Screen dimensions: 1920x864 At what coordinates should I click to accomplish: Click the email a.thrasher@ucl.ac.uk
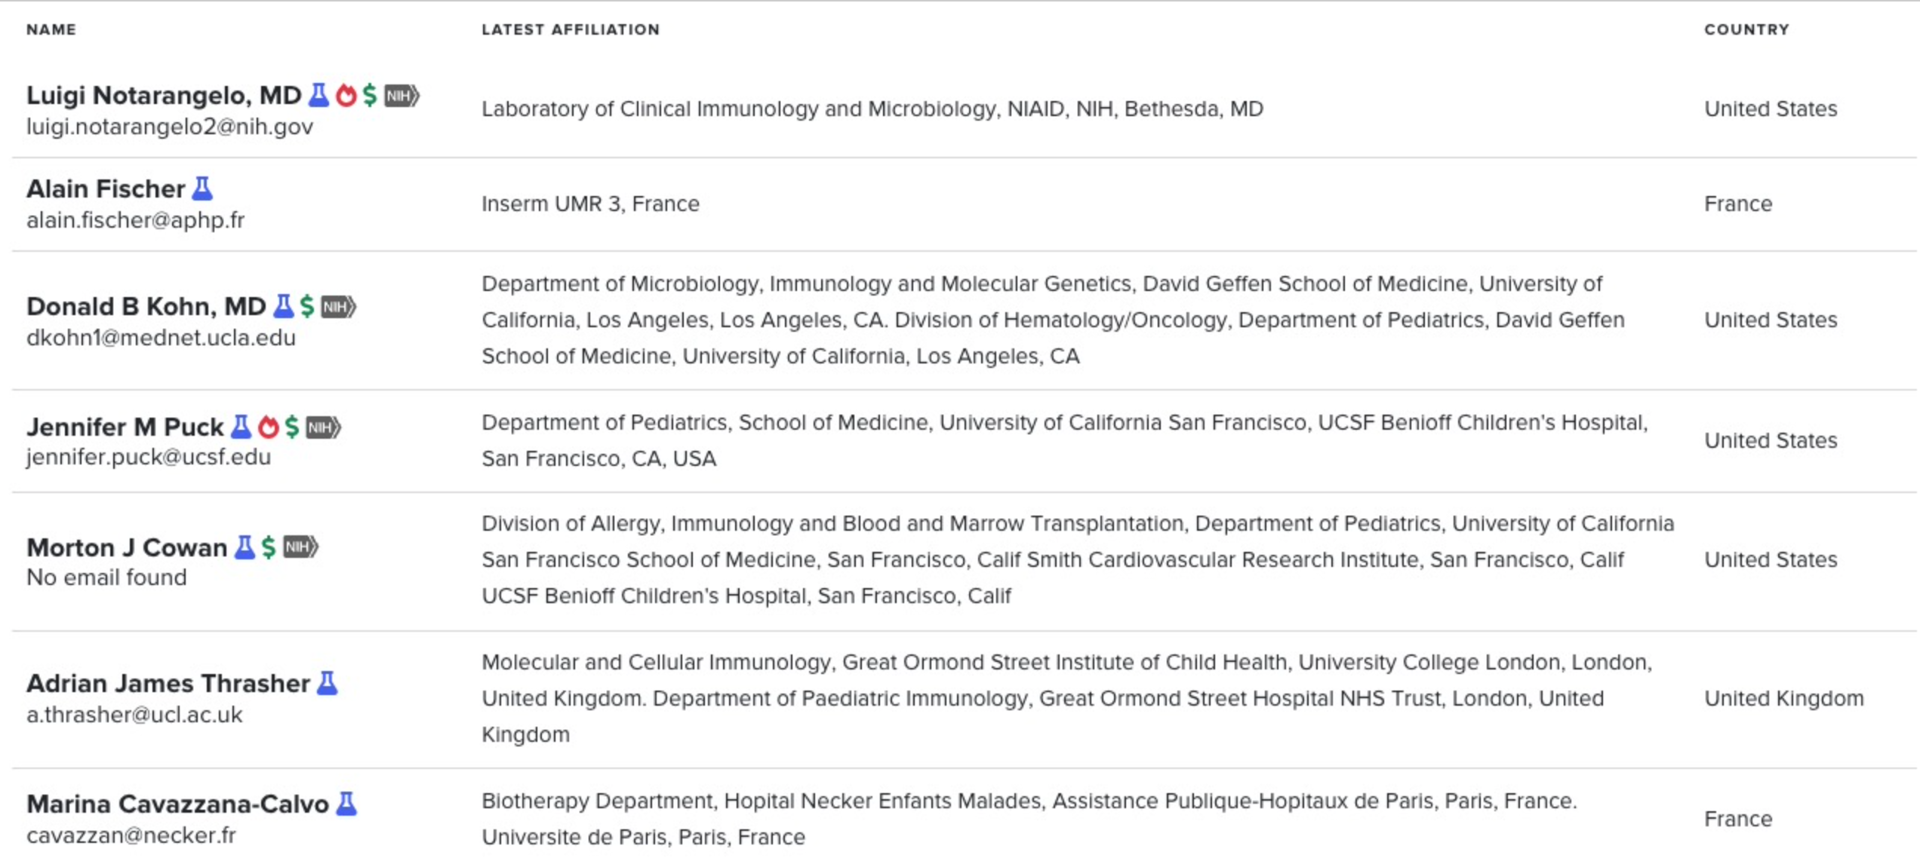(134, 715)
